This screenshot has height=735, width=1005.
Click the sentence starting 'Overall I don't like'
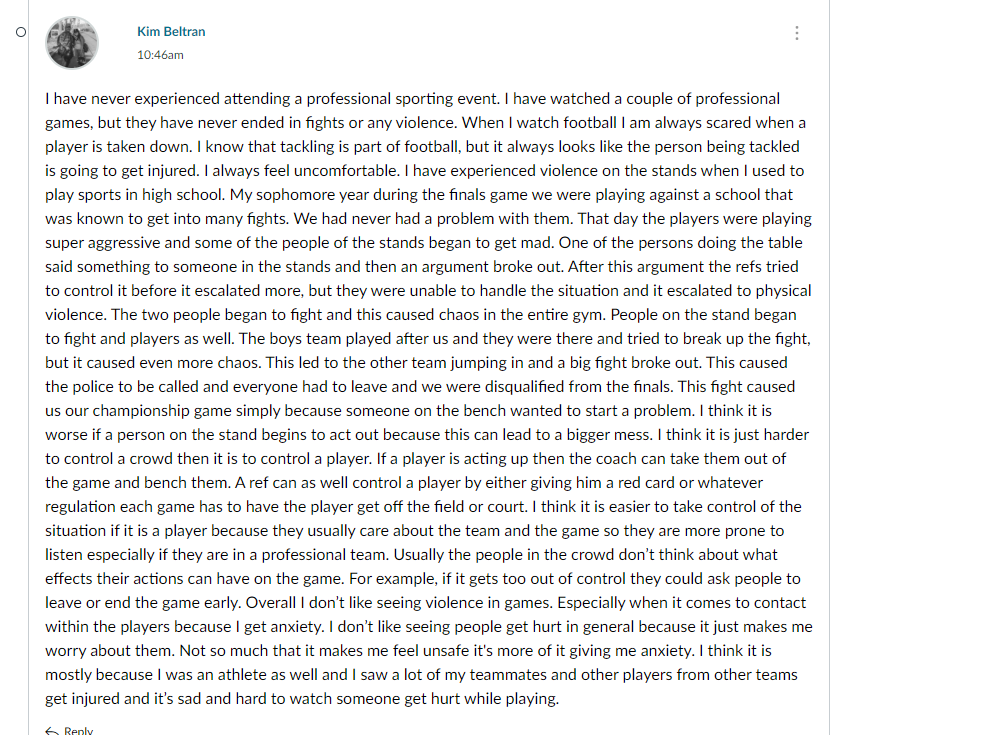tap(399, 603)
